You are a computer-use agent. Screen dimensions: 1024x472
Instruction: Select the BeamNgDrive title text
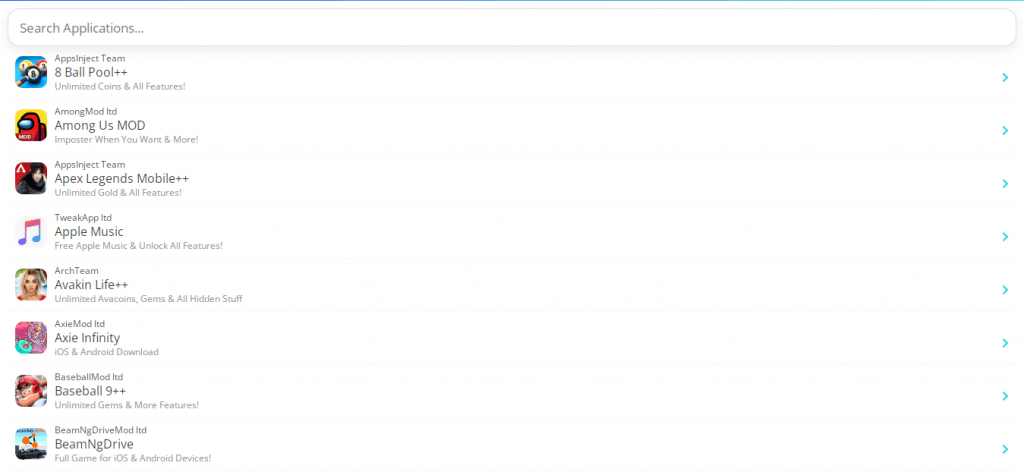click(x=94, y=444)
